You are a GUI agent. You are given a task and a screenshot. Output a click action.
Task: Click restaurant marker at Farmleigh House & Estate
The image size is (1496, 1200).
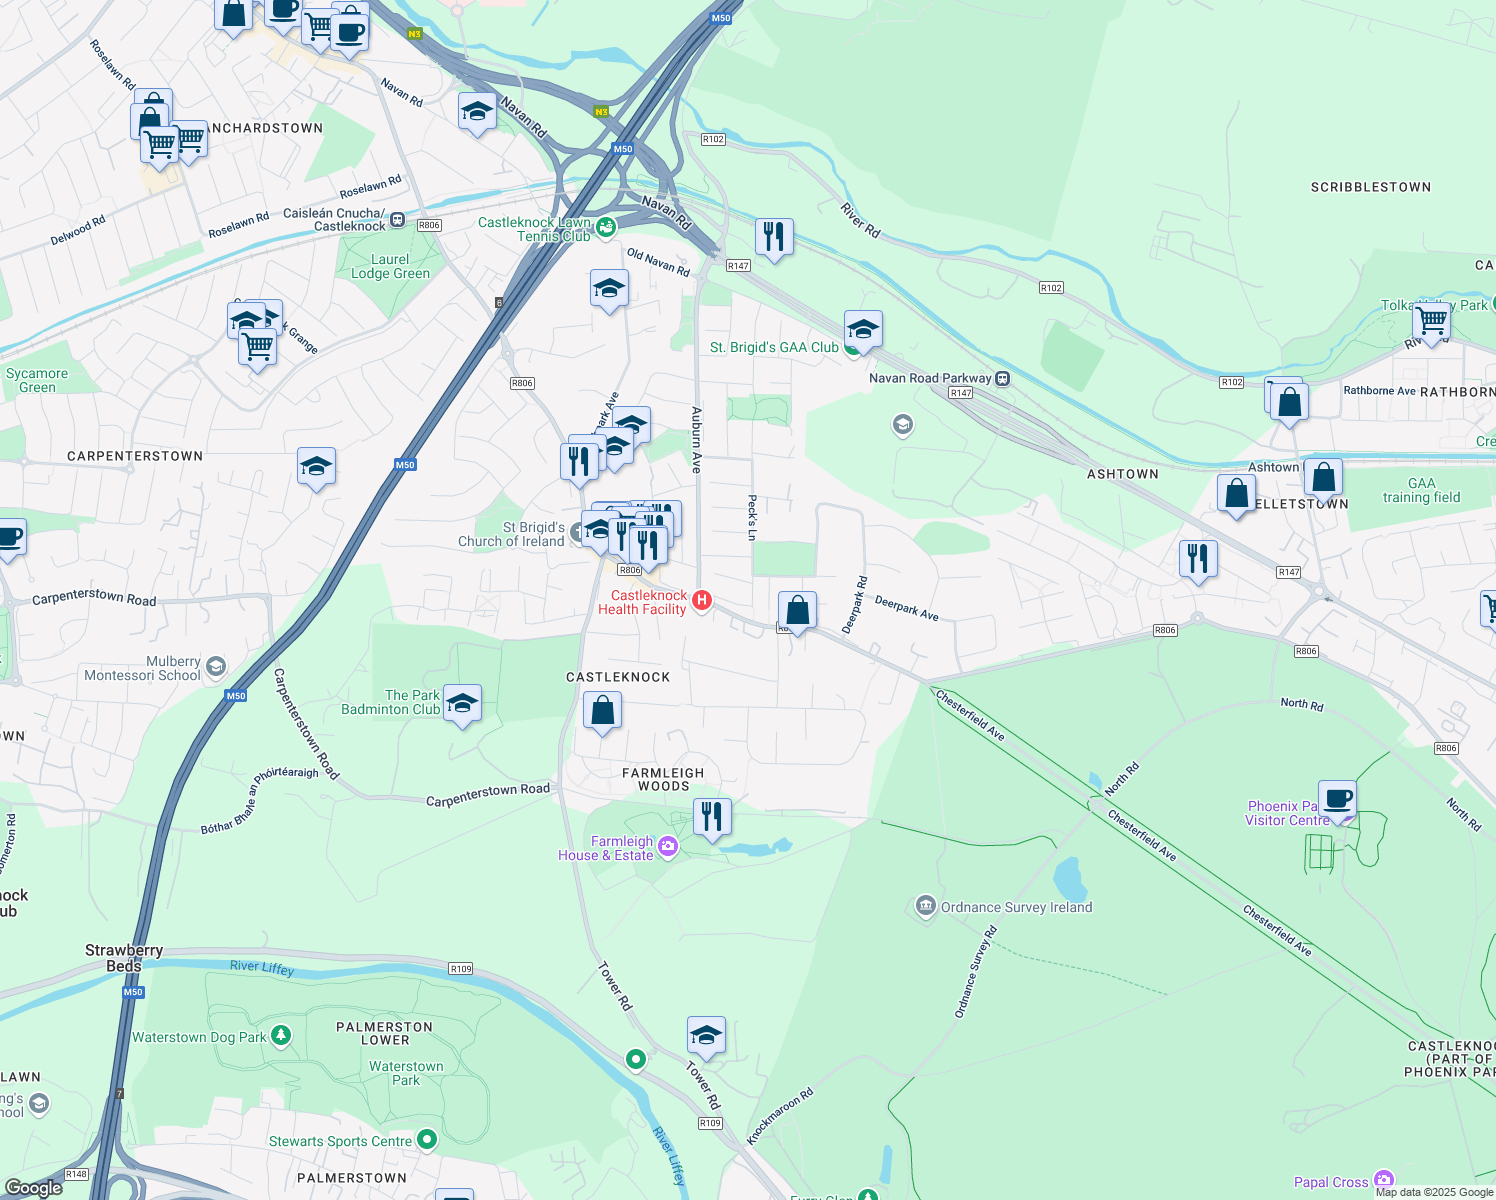pyautogui.click(x=711, y=818)
